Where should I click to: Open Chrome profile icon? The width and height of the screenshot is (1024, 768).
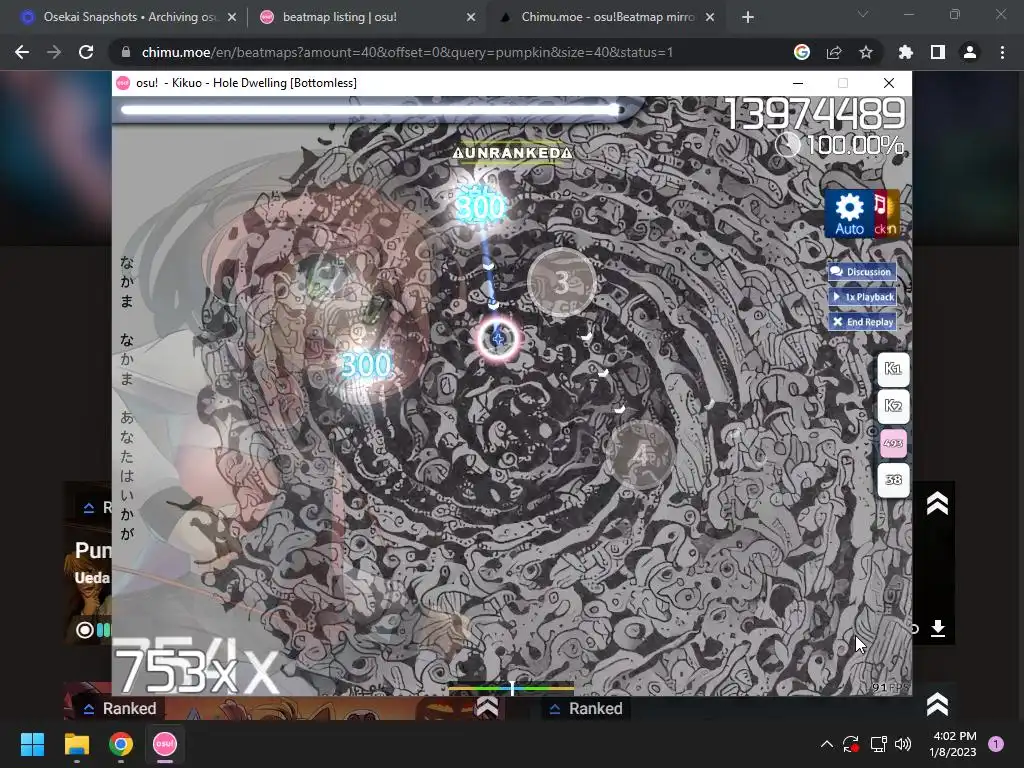(970, 52)
